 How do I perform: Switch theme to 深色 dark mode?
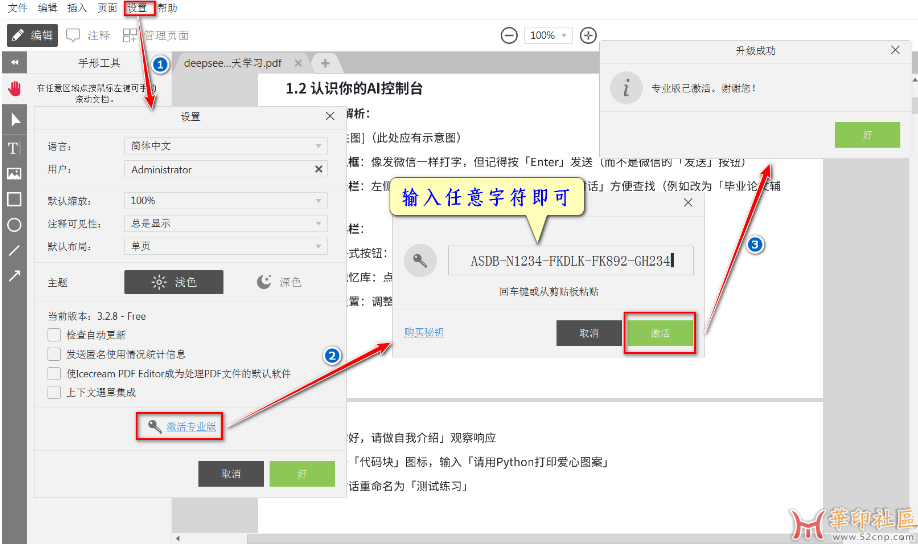[279, 282]
